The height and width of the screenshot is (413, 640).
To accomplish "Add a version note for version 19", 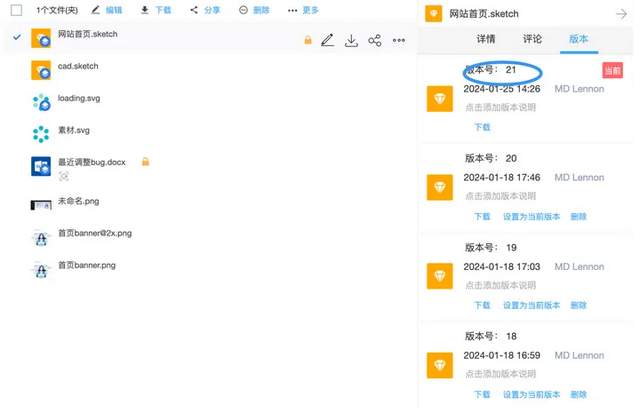I will pyautogui.click(x=500, y=285).
